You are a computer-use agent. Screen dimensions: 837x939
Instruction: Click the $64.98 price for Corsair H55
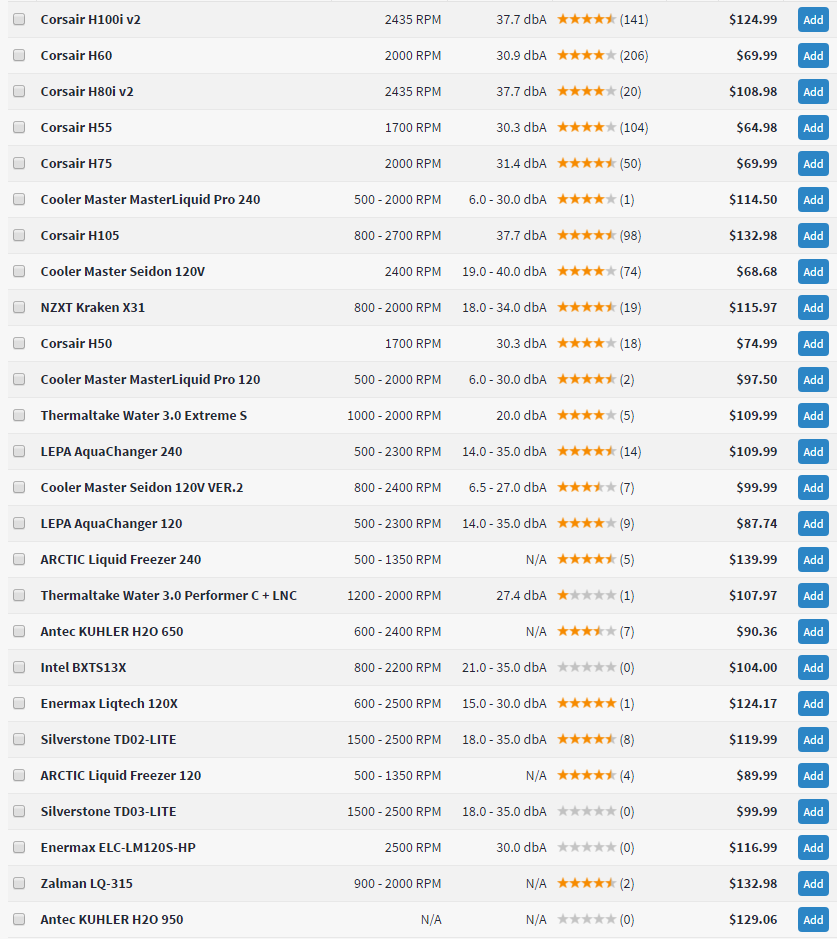pos(757,127)
